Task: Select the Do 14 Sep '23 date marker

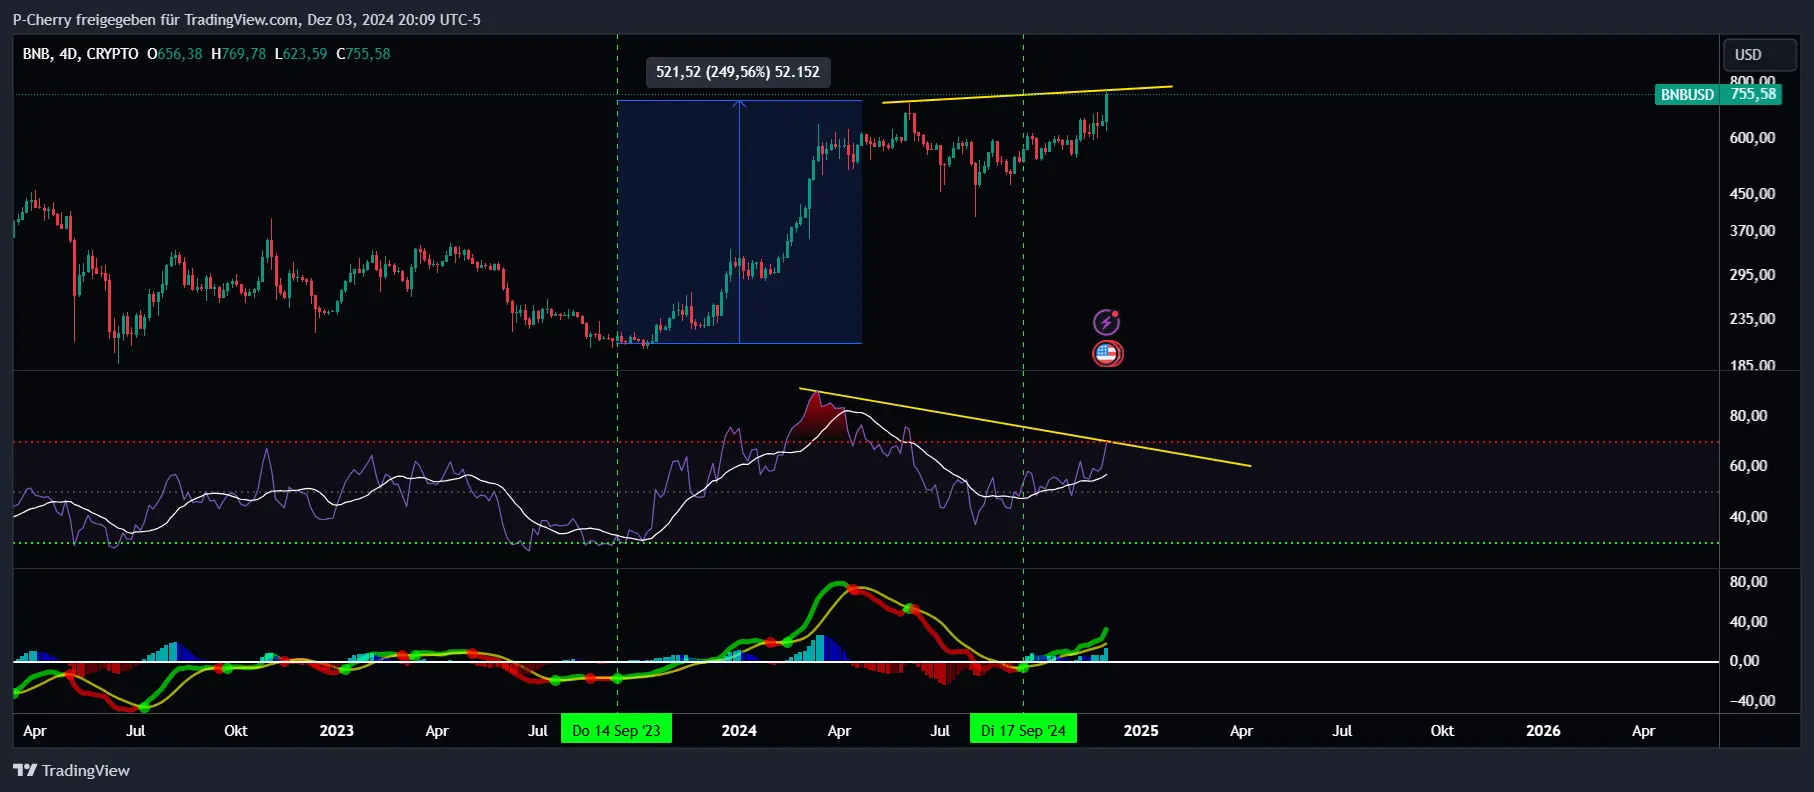Action: pos(616,730)
